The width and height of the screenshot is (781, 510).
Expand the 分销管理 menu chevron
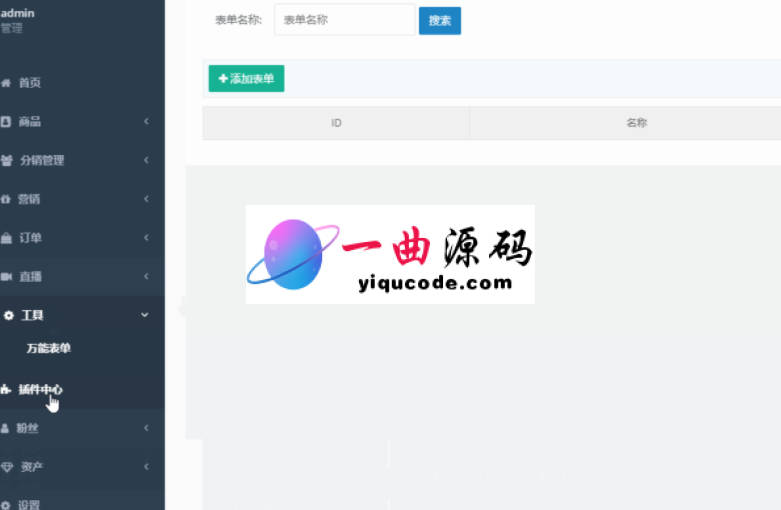146,160
